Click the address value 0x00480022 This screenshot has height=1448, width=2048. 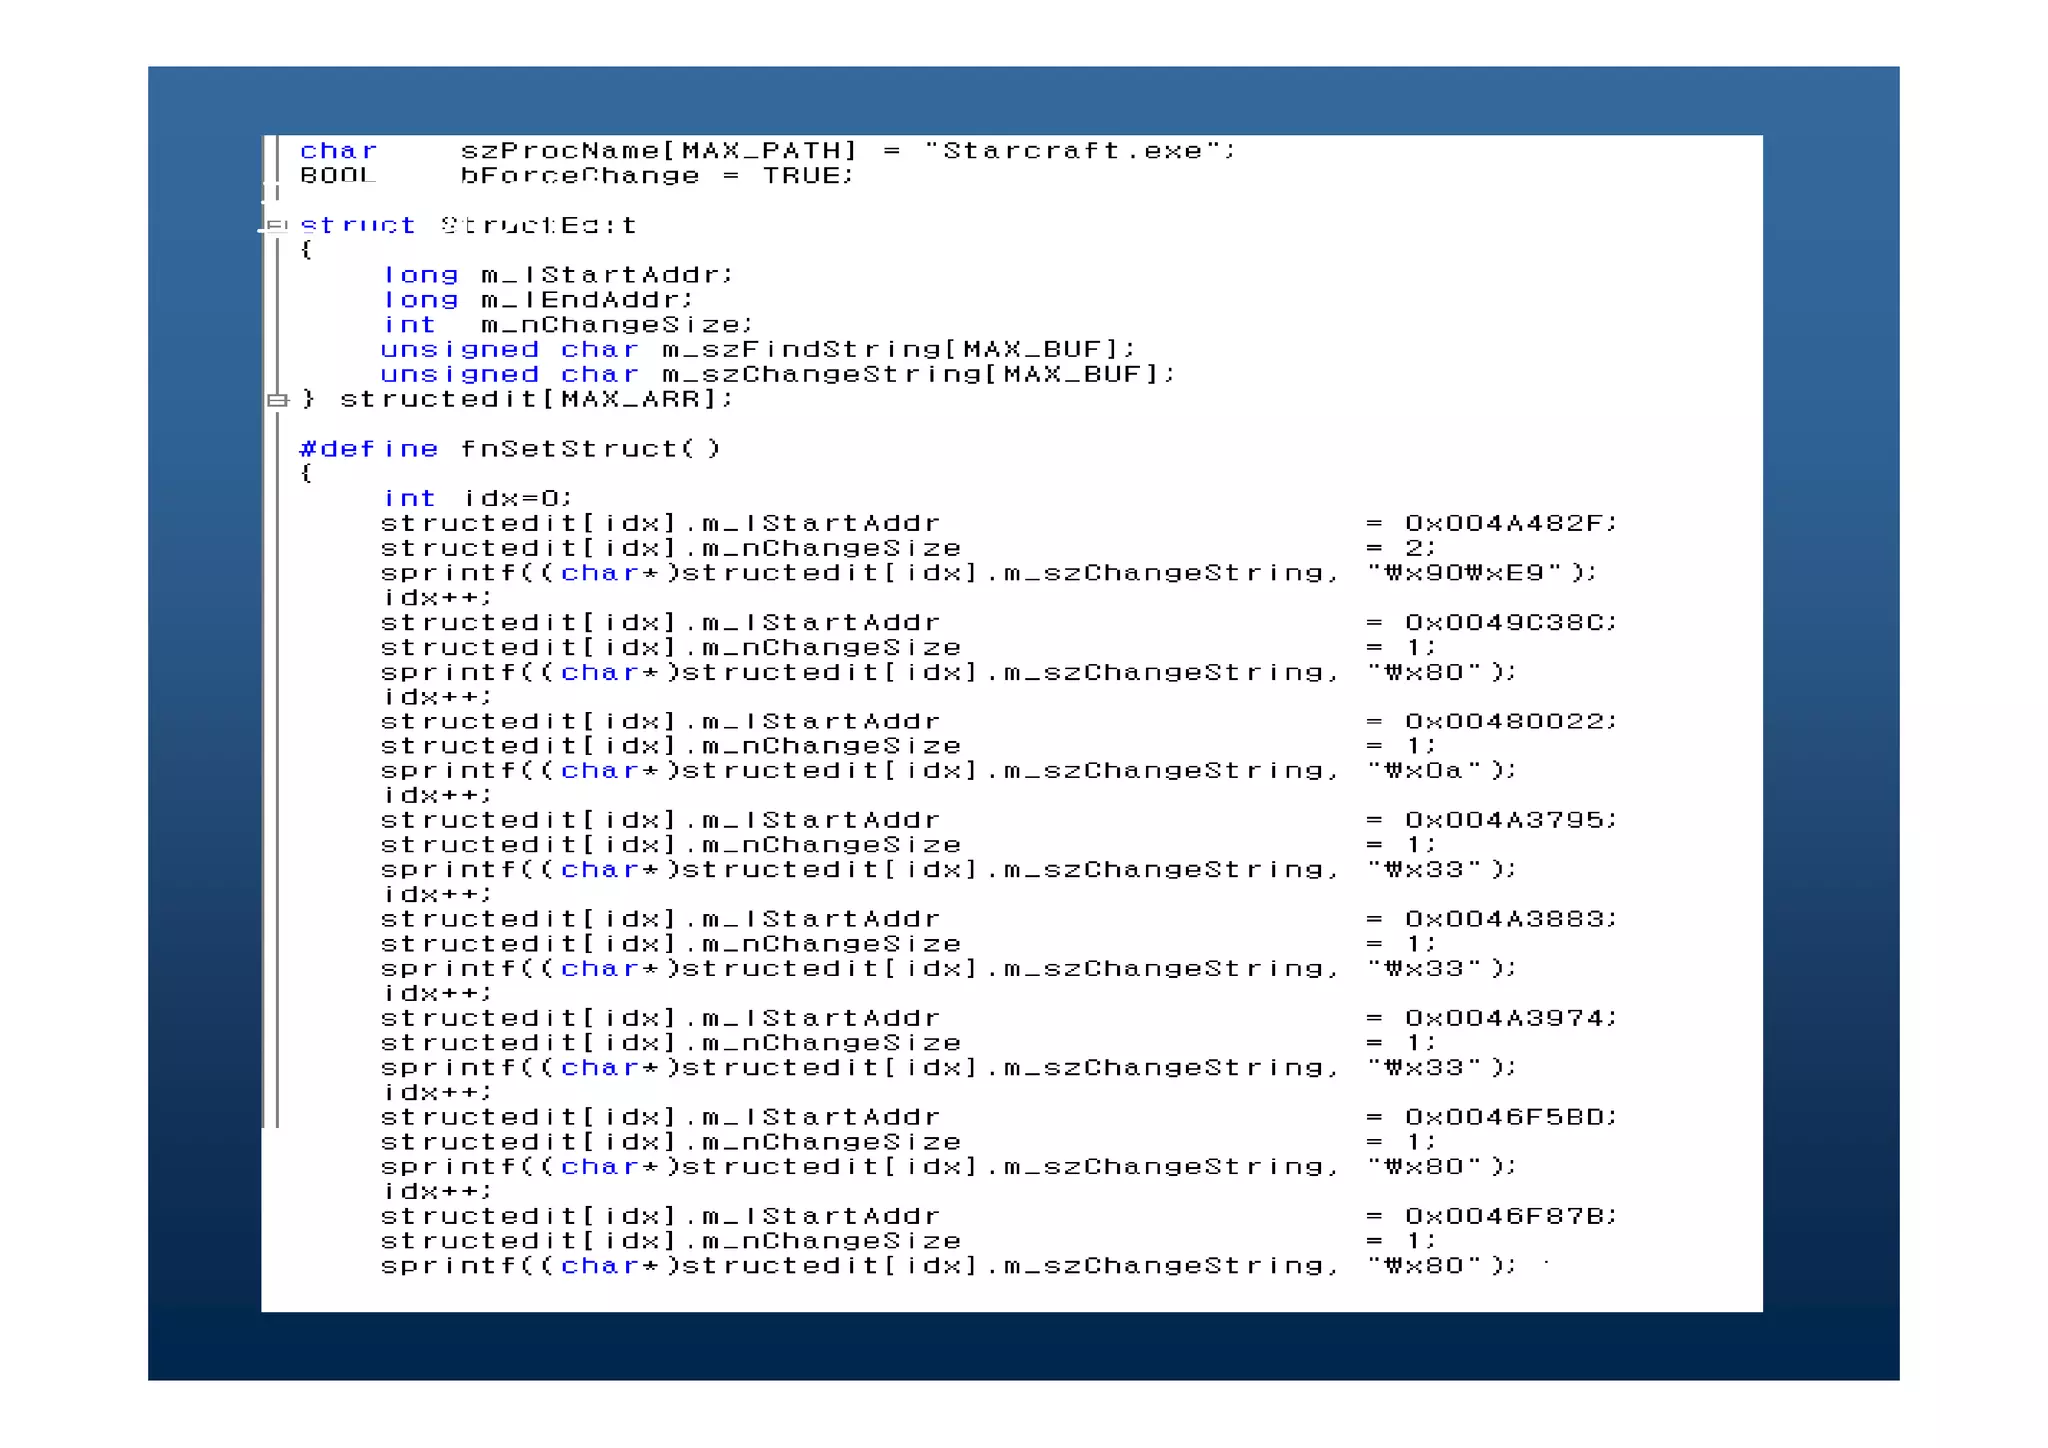tap(1506, 722)
